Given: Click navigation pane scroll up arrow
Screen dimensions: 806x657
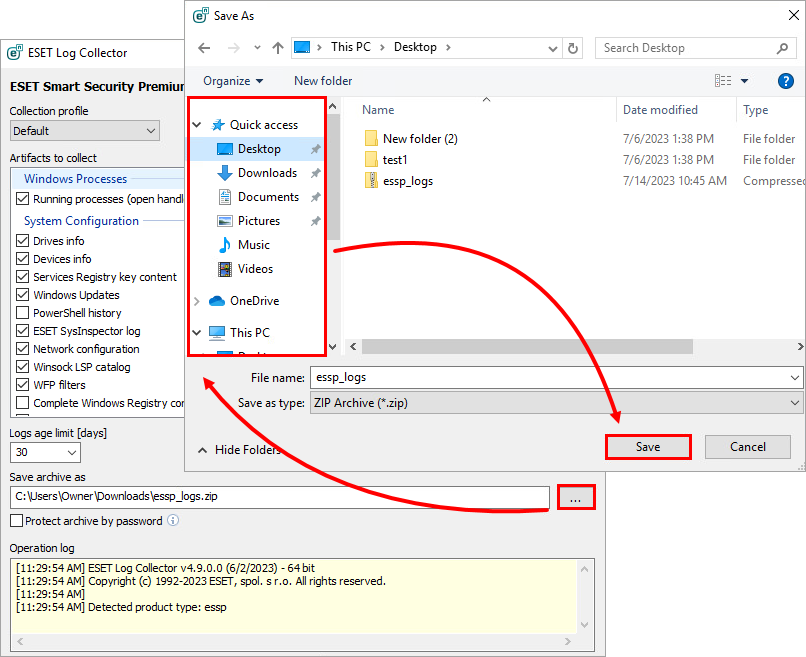Looking at the screenshot, I should pyautogui.click(x=333, y=106).
